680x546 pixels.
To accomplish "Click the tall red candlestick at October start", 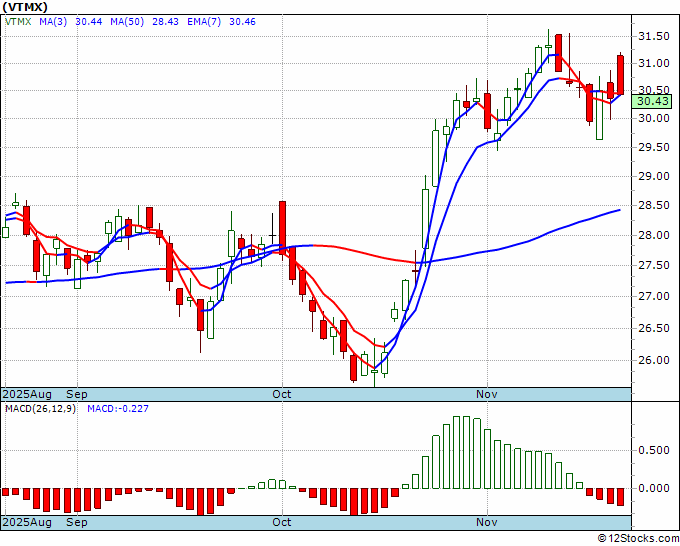I will click(282, 227).
